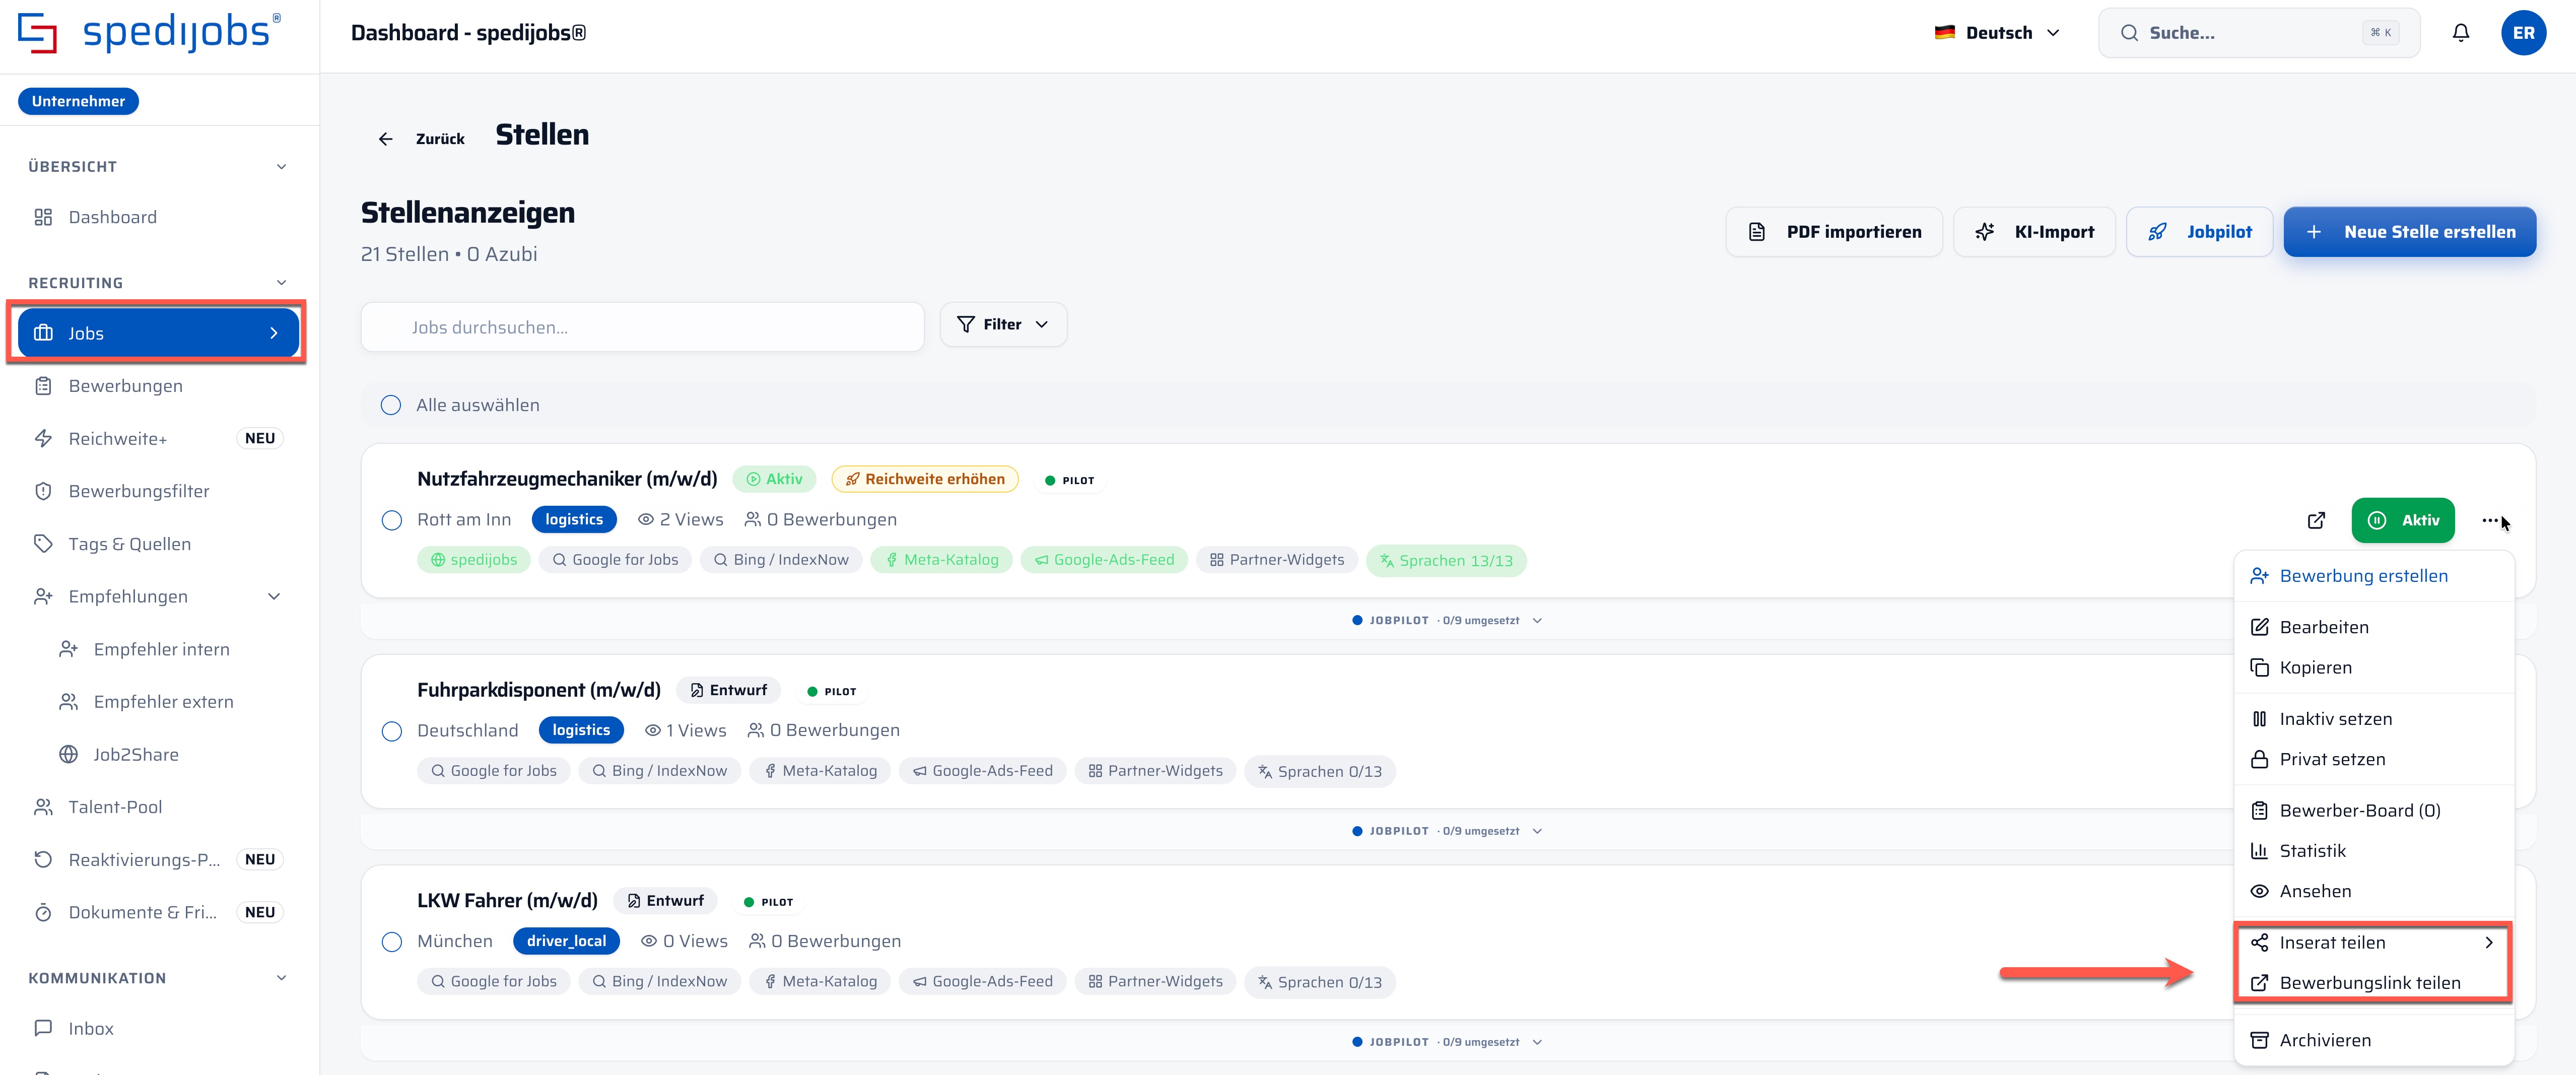Screen dimensions: 2576x1075
Task: Select the Fuhrparkdisponent job checkbox
Action: (392, 731)
